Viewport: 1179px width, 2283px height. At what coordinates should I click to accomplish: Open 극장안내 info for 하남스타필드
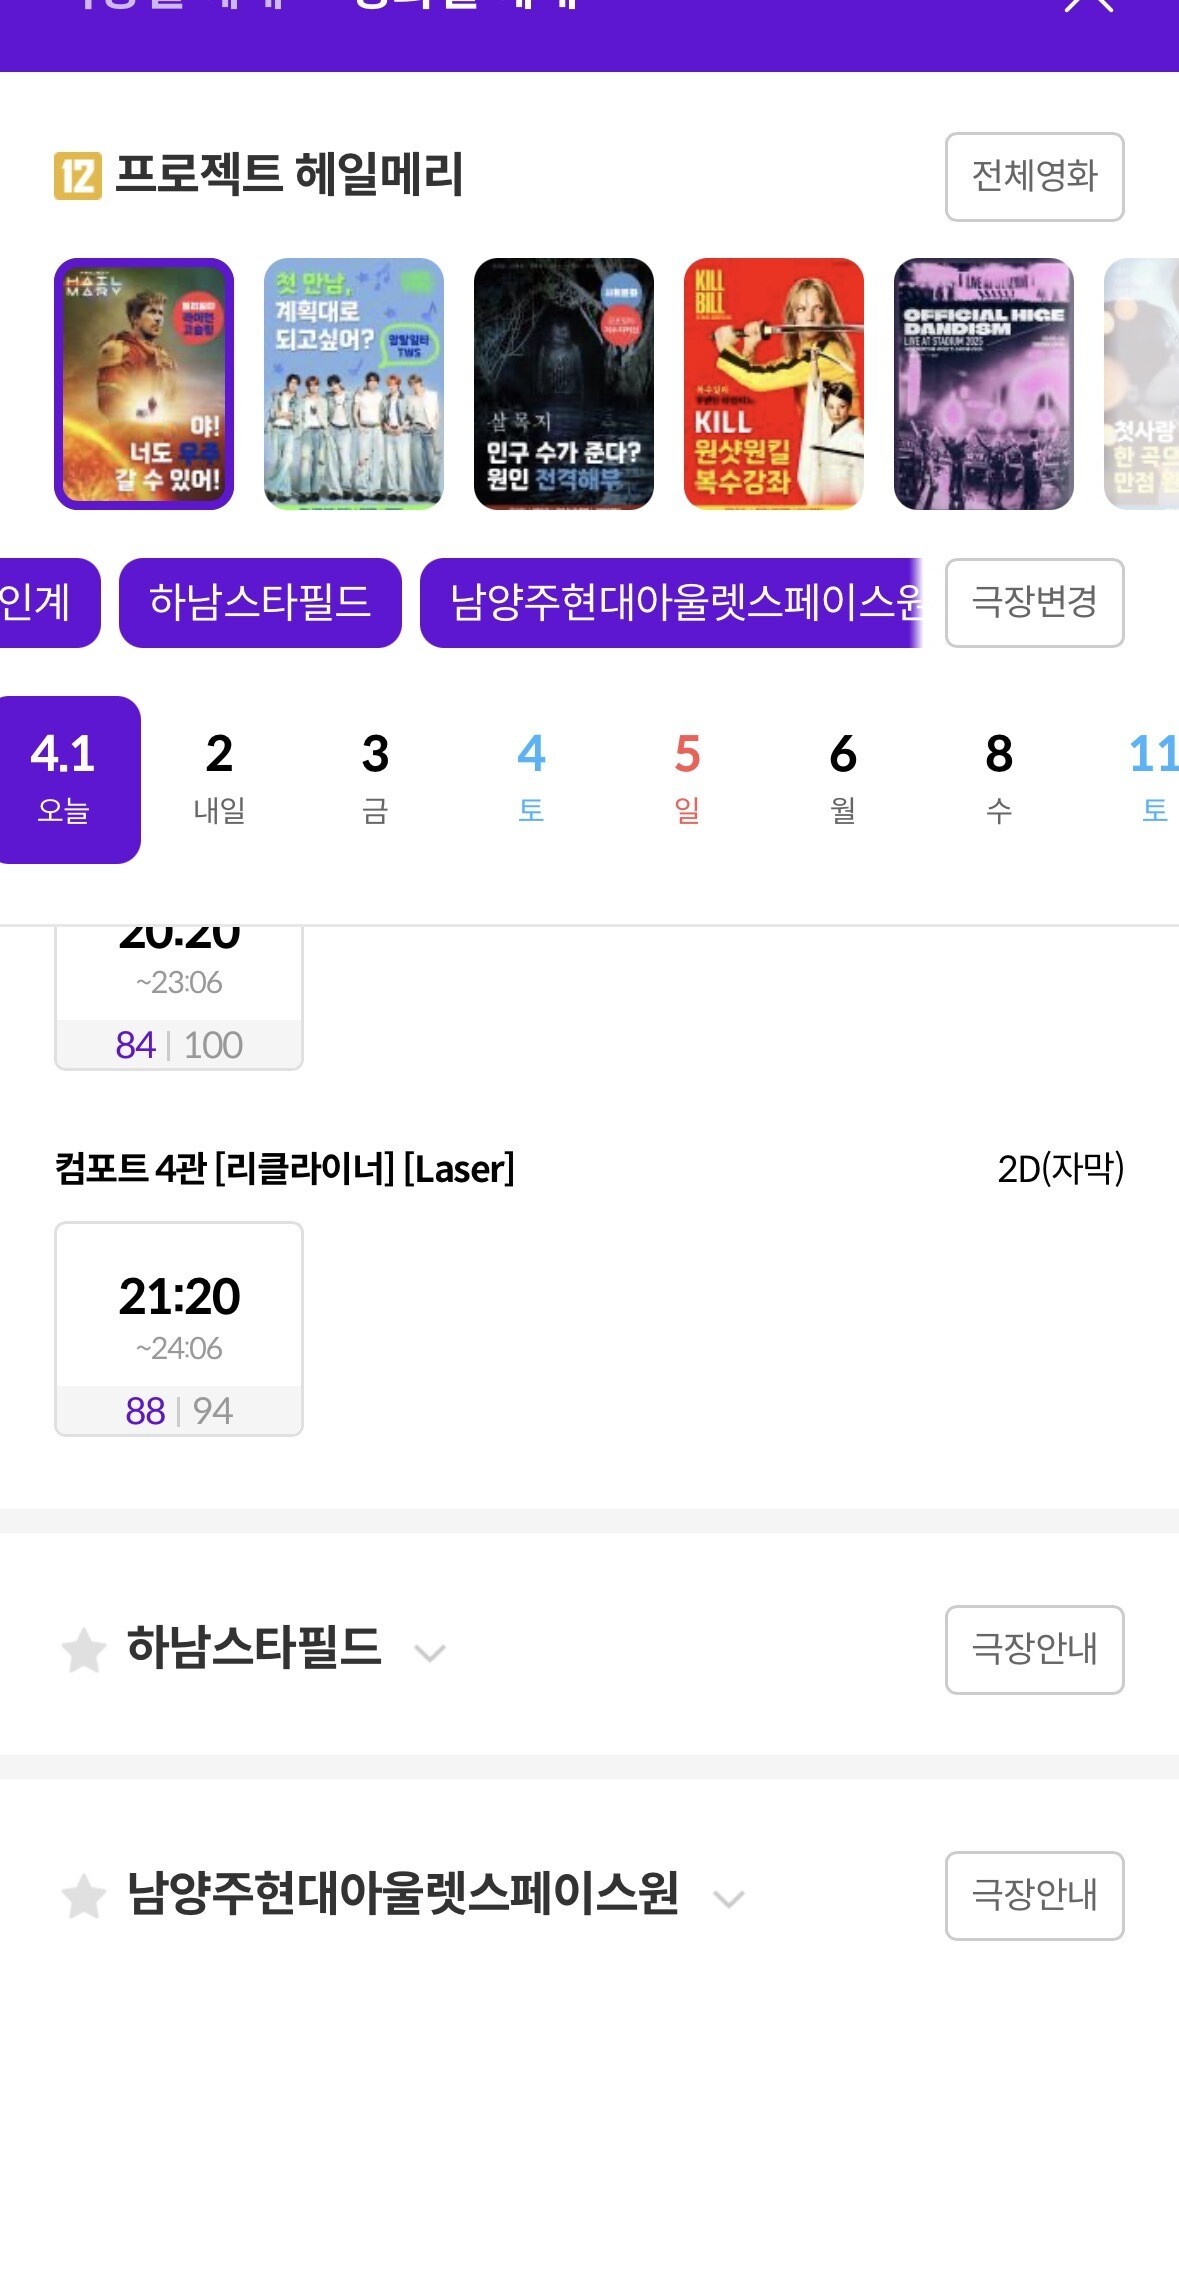1034,1650
